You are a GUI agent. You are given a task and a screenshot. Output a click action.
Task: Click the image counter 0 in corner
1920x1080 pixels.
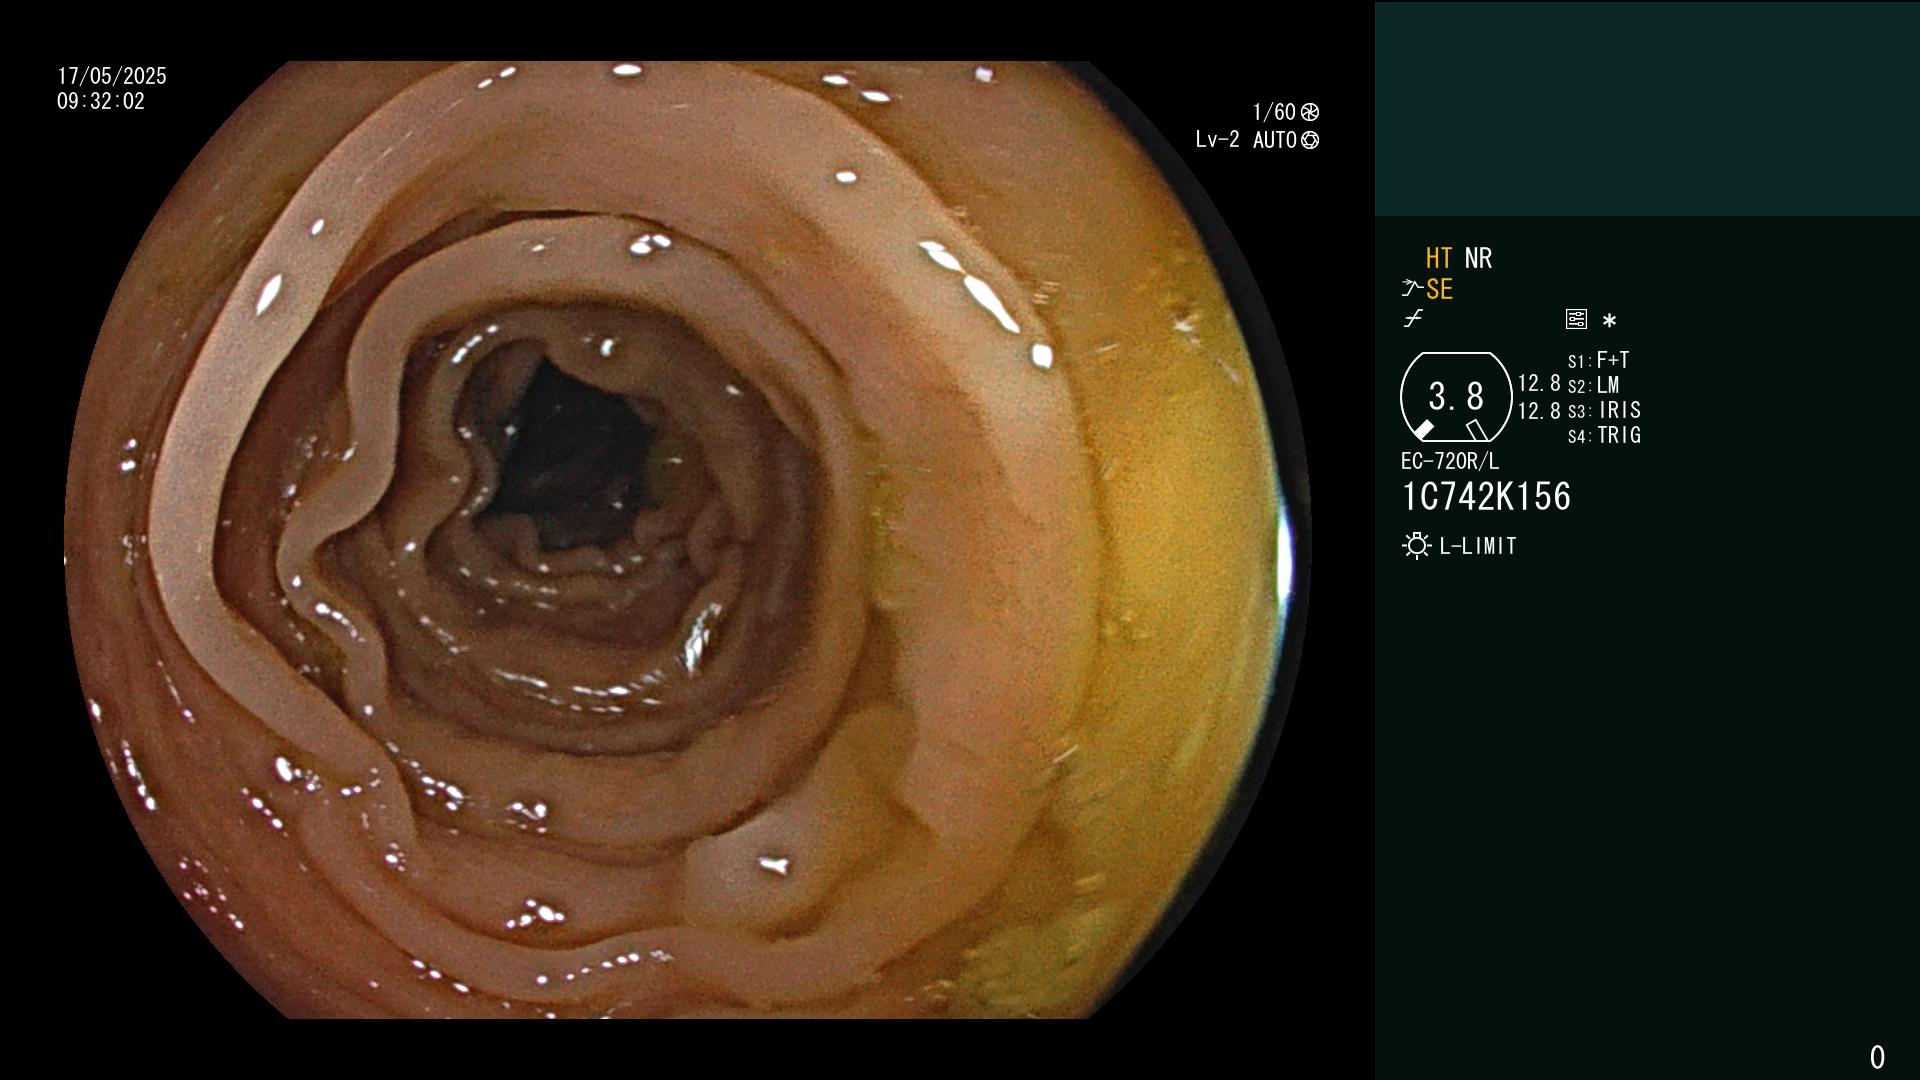click(x=1877, y=1057)
